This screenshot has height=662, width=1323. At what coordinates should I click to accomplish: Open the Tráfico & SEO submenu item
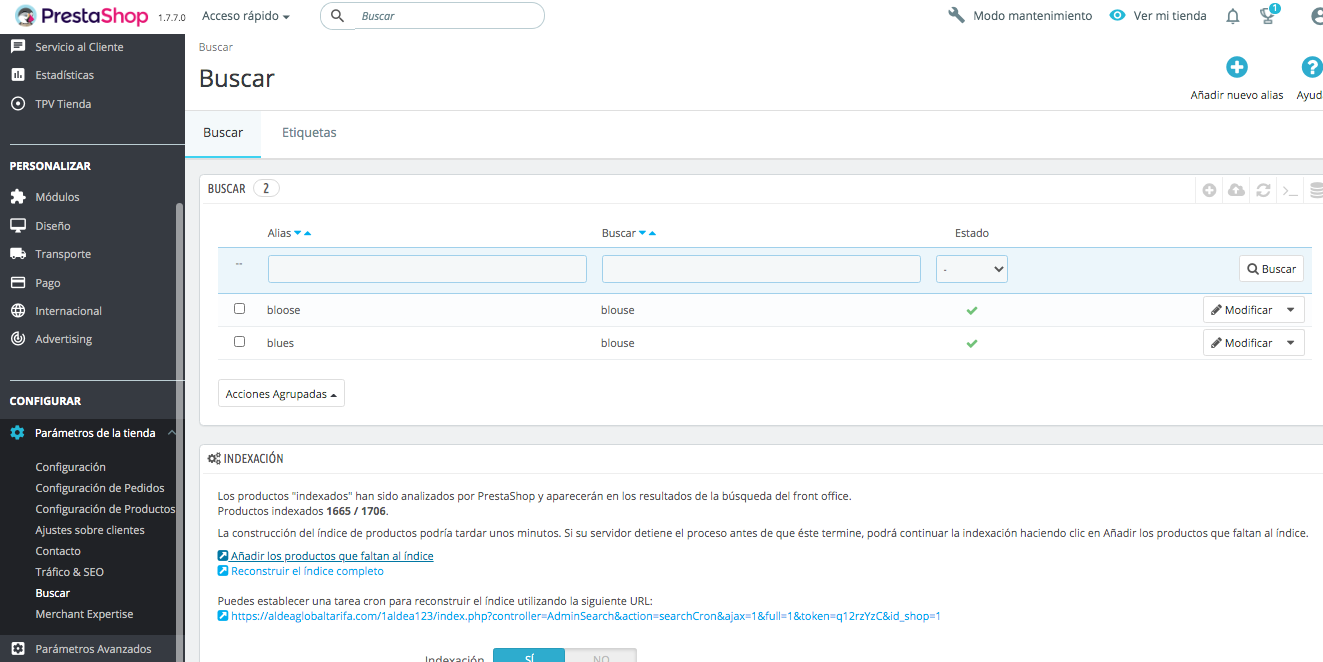[69, 572]
